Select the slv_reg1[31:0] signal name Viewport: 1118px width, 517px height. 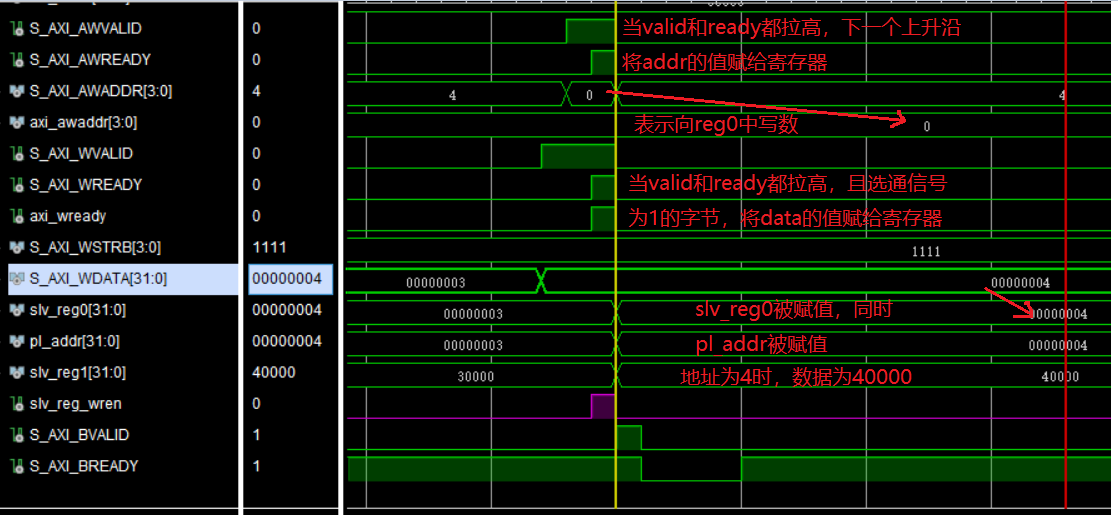tap(78, 372)
